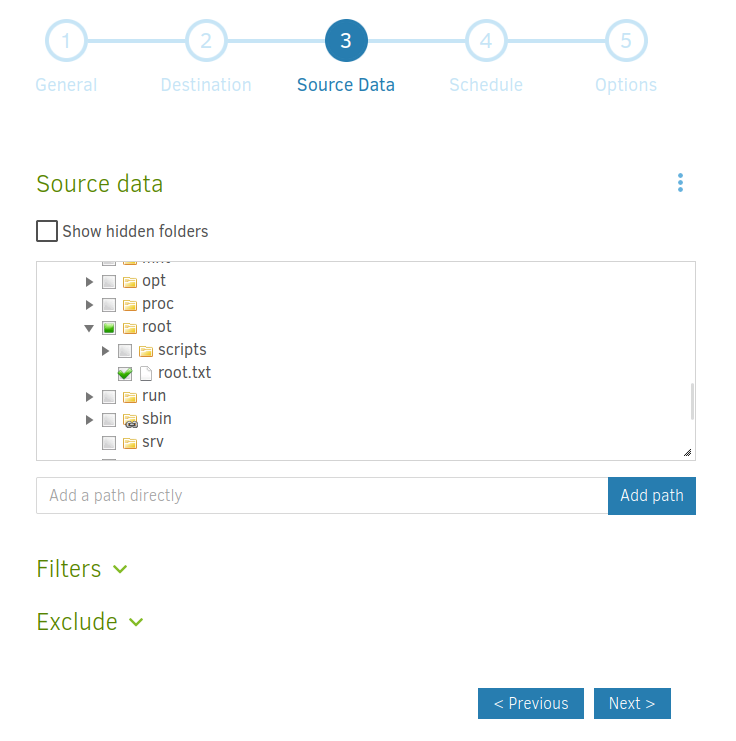The width and height of the screenshot is (736, 741).
Task: Click the opt folder icon
Action: (130, 281)
